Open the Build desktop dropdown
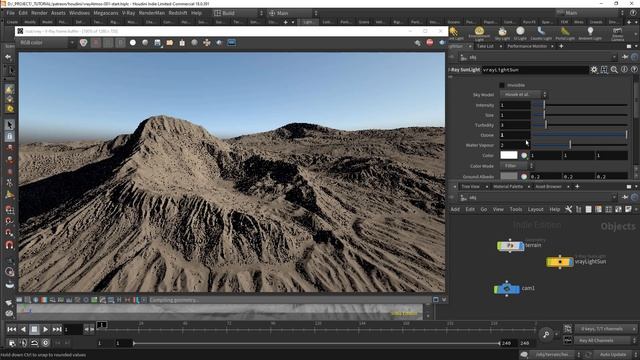Viewport: 640px width, 360px height. click(x=239, y=13)
